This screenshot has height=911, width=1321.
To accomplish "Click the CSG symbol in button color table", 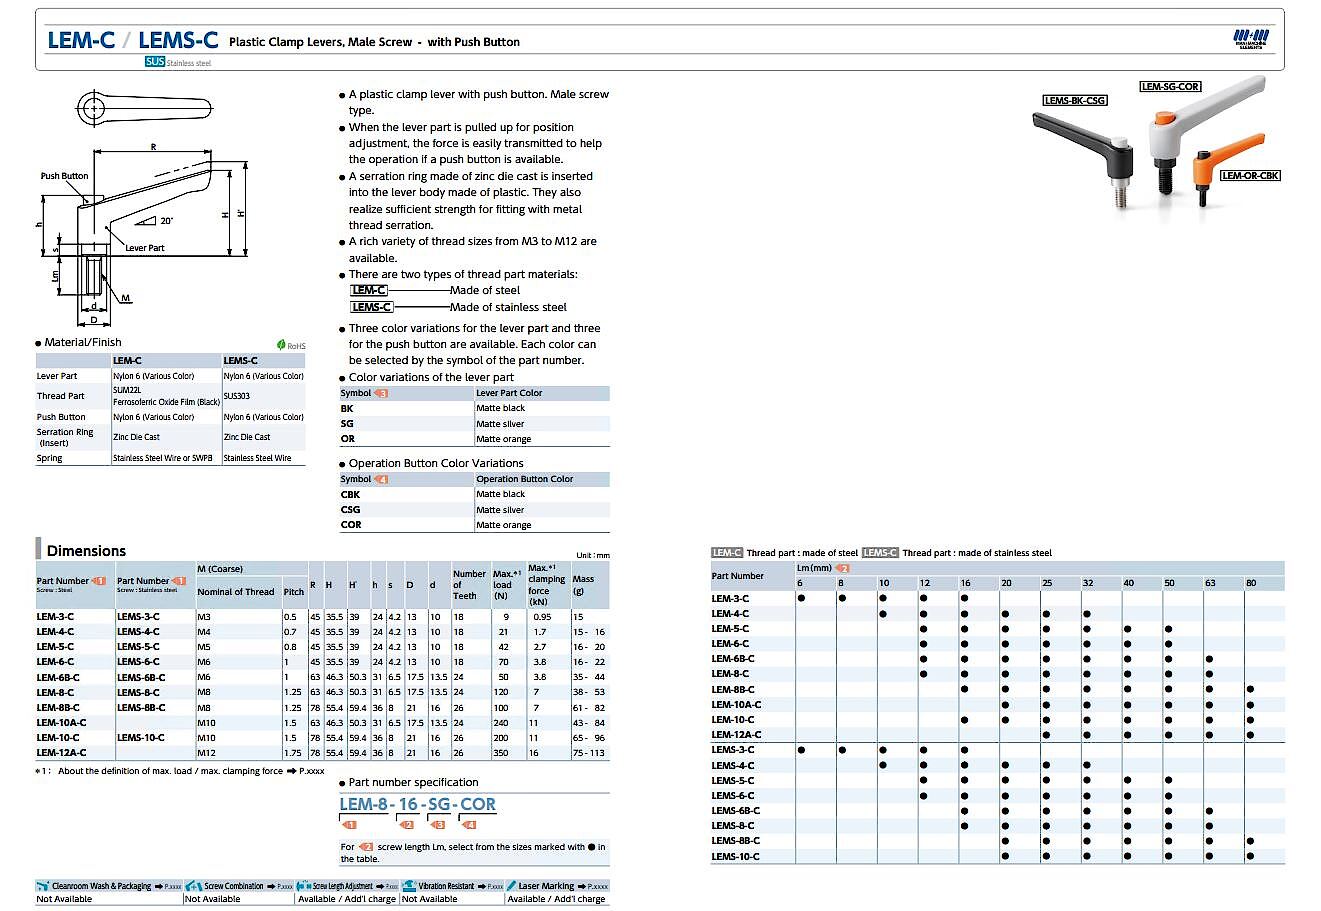I will 351,510.
